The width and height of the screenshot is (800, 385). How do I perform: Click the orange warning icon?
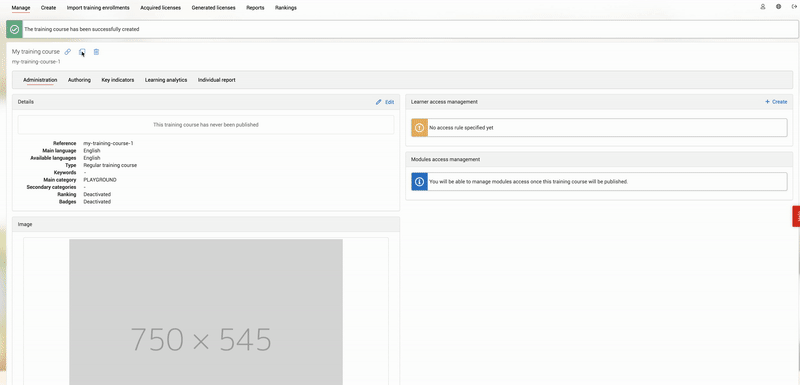coord(419,128)
